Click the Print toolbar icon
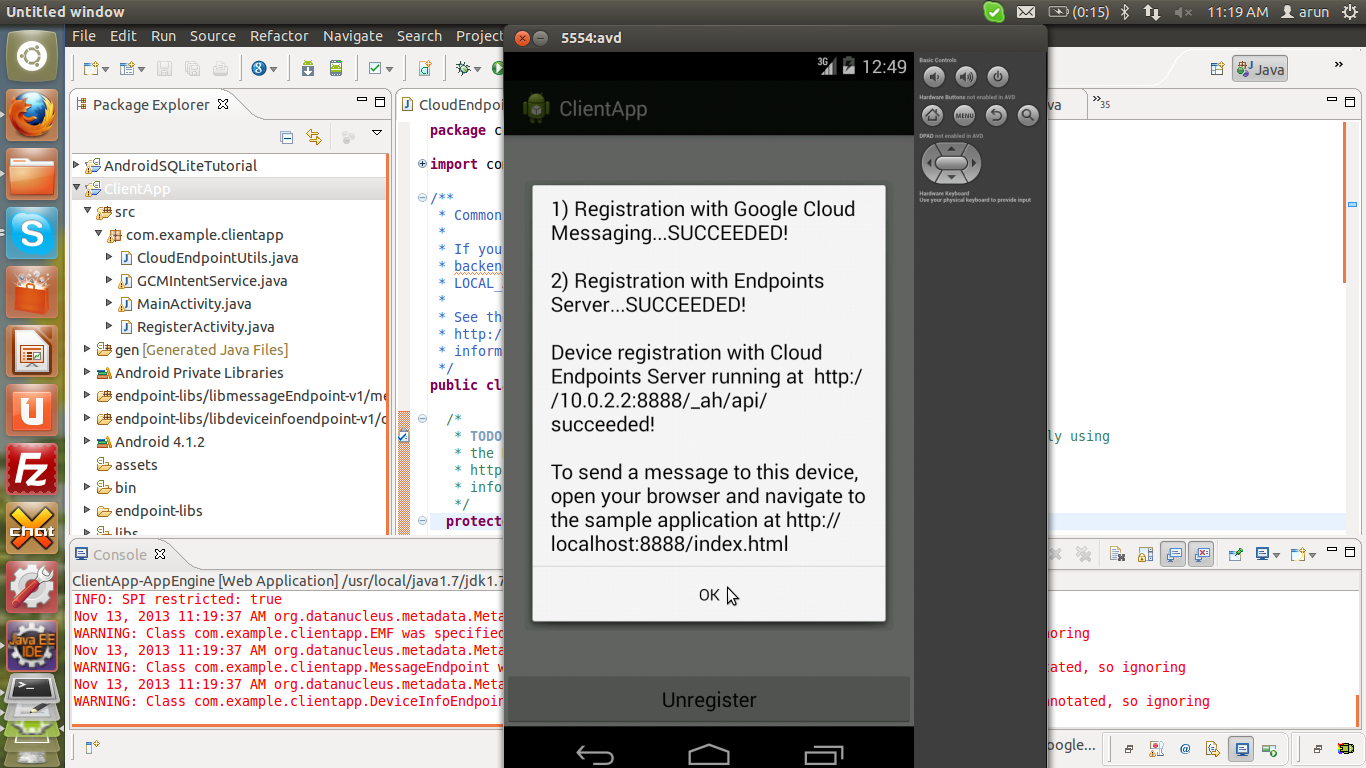 coord(220,68)
